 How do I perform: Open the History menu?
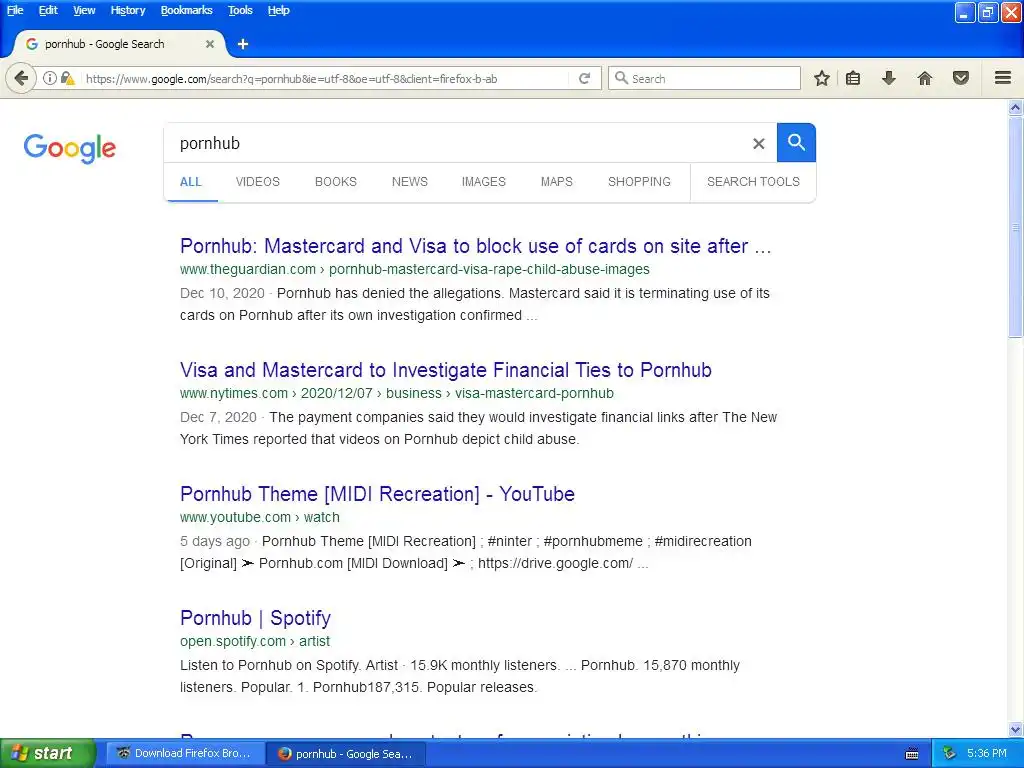(x=128, y=10)
